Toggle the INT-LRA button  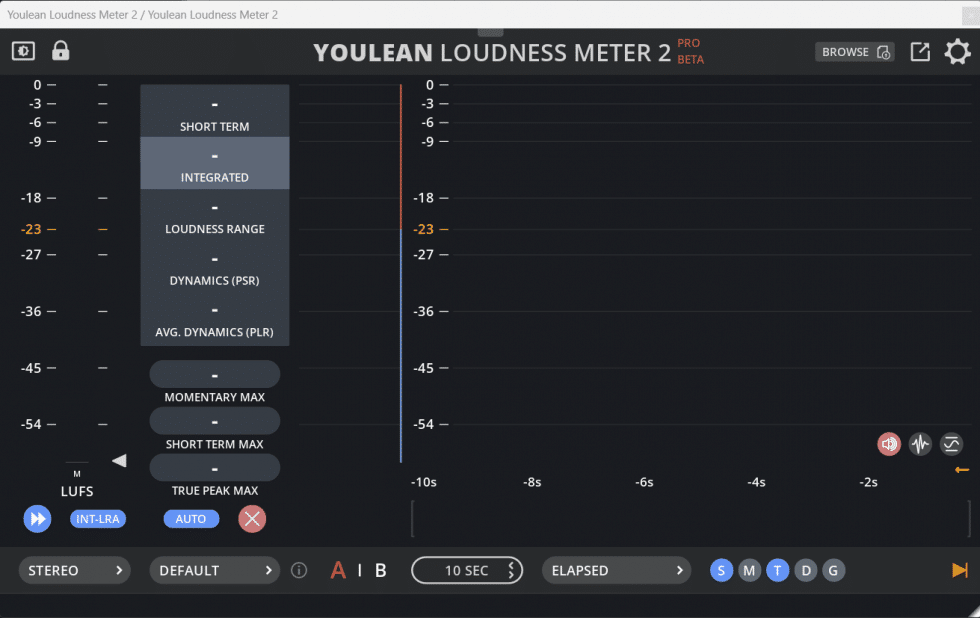[98, 519]
